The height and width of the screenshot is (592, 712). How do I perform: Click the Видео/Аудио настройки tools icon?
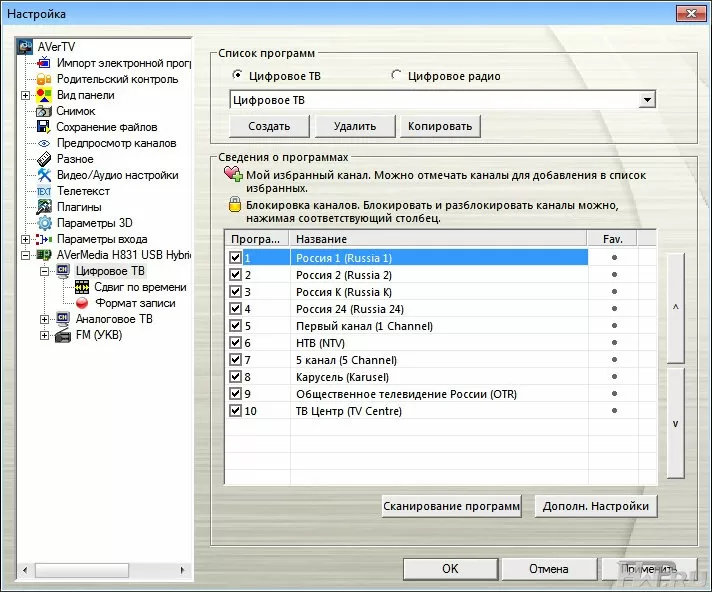coord(44,175)
